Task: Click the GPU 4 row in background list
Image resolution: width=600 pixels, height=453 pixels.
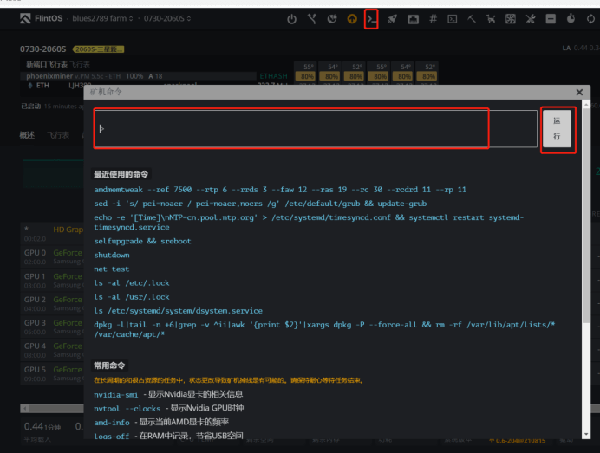Action: point(52,350)
